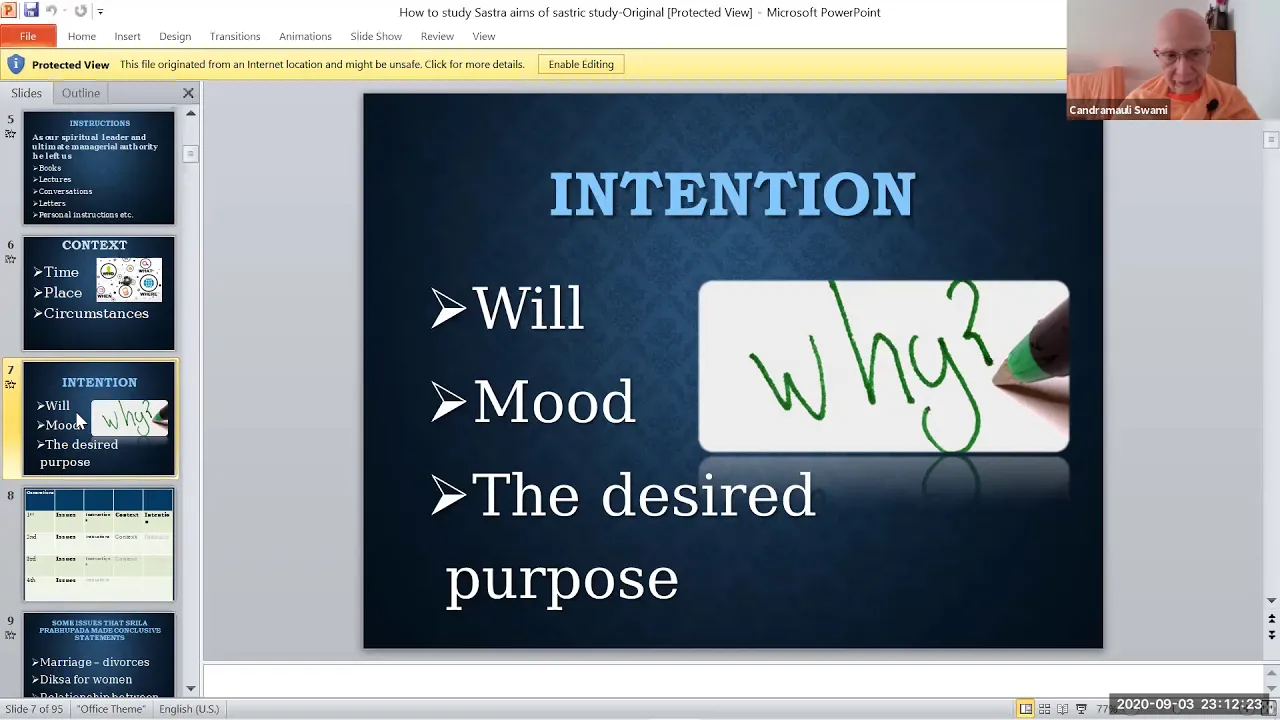Switch to the Home ribbon tab
1280x720 pixels.
(x=82, y=36)
